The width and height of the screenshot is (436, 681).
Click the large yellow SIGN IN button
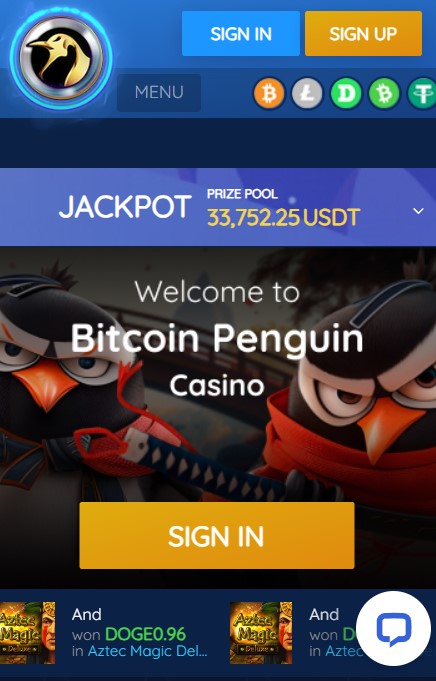click(x=217, y=536)
